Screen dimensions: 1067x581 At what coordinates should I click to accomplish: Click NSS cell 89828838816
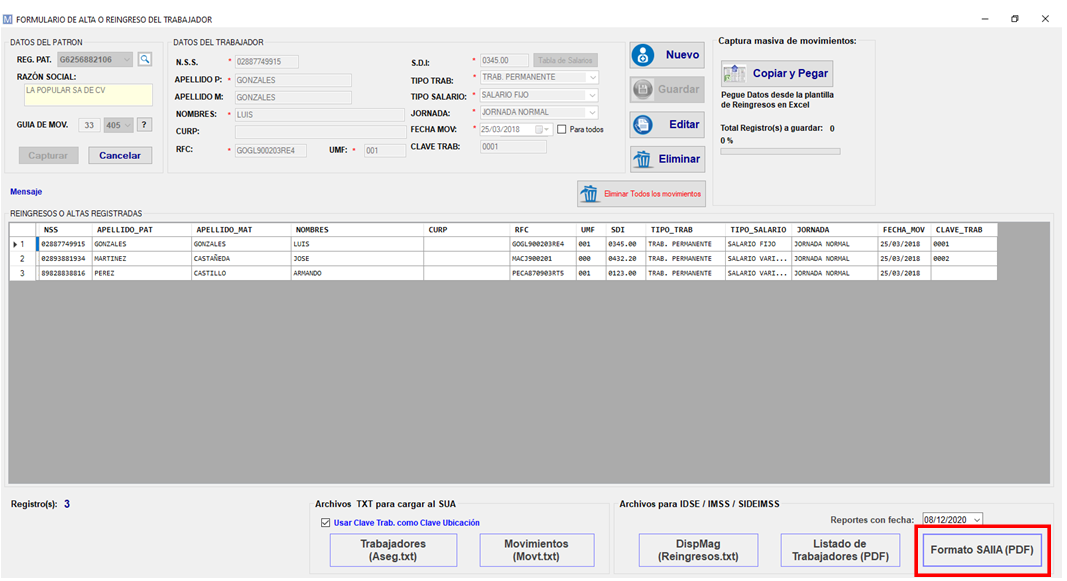tap(65, 273)
